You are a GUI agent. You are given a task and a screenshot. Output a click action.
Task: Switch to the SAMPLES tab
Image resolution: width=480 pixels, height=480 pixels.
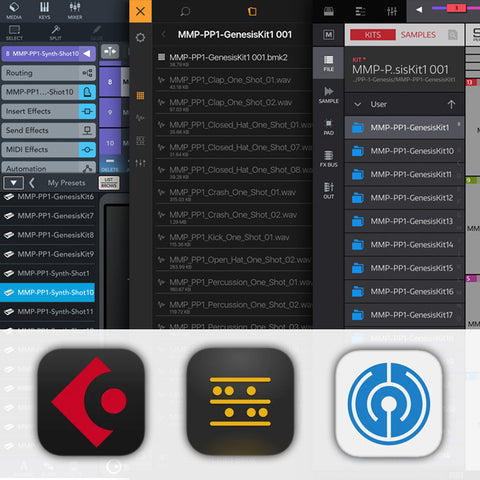(x=418, y=35)
